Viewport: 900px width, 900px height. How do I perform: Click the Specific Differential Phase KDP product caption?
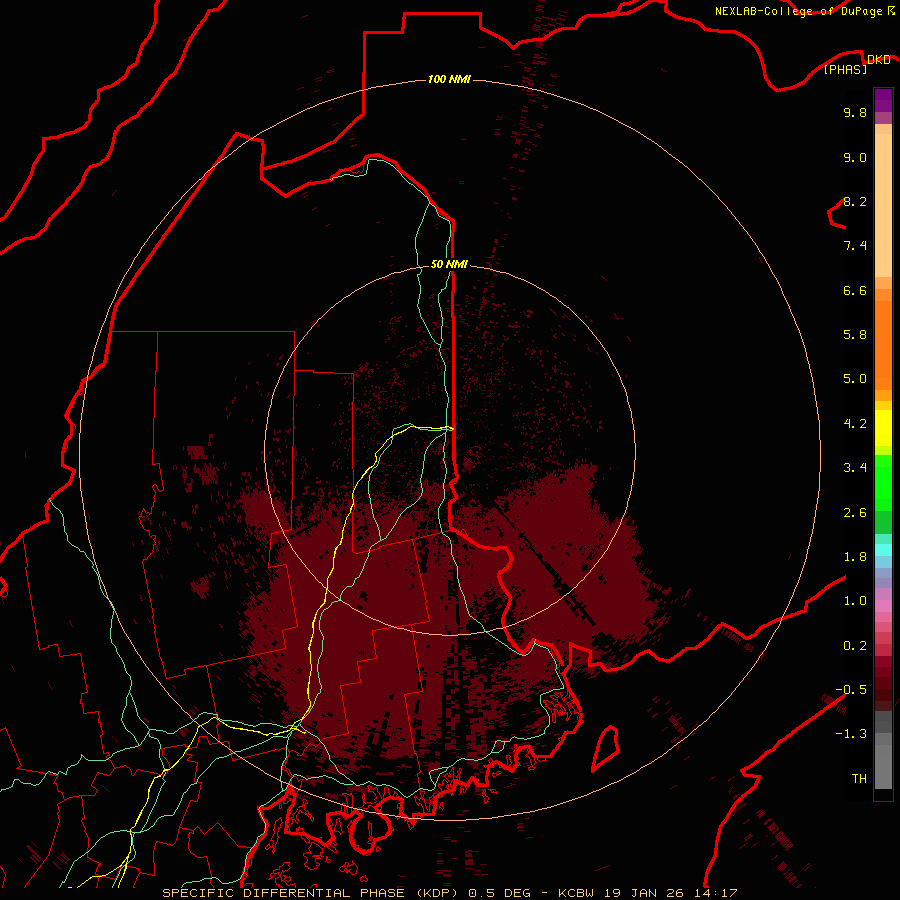pos(449,893)
